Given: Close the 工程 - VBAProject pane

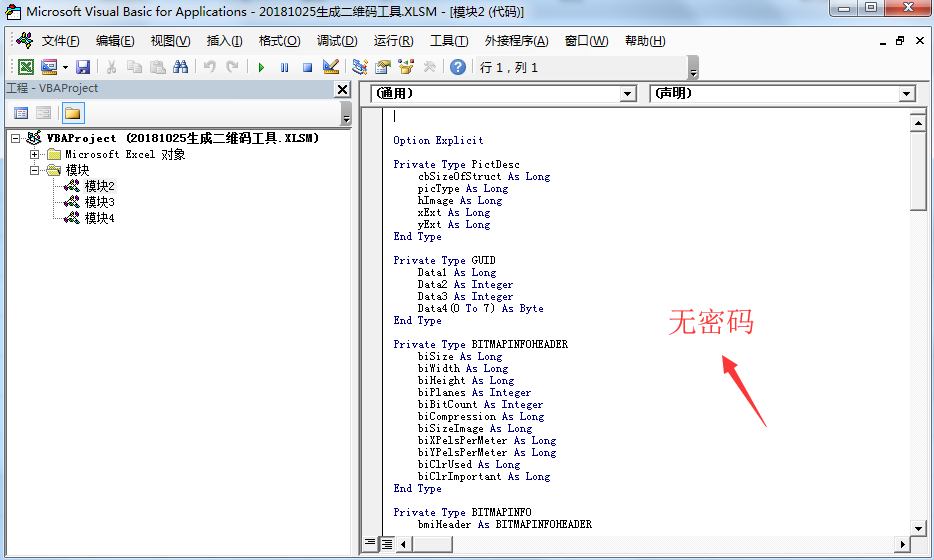Looking at the screenshot, I should [x=343, y=89].
